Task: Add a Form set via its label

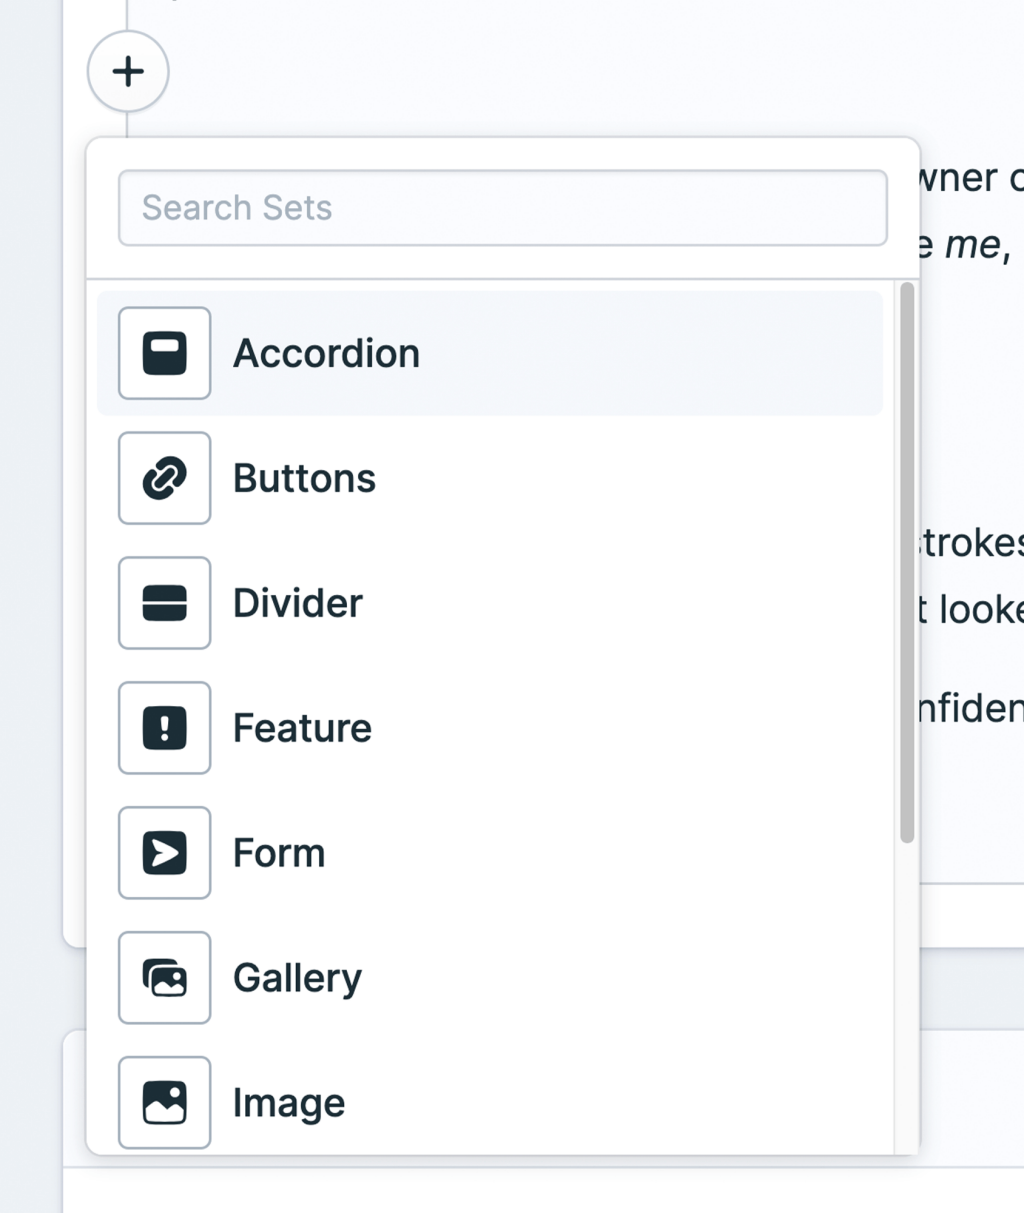Action: (x=279, y=854)
